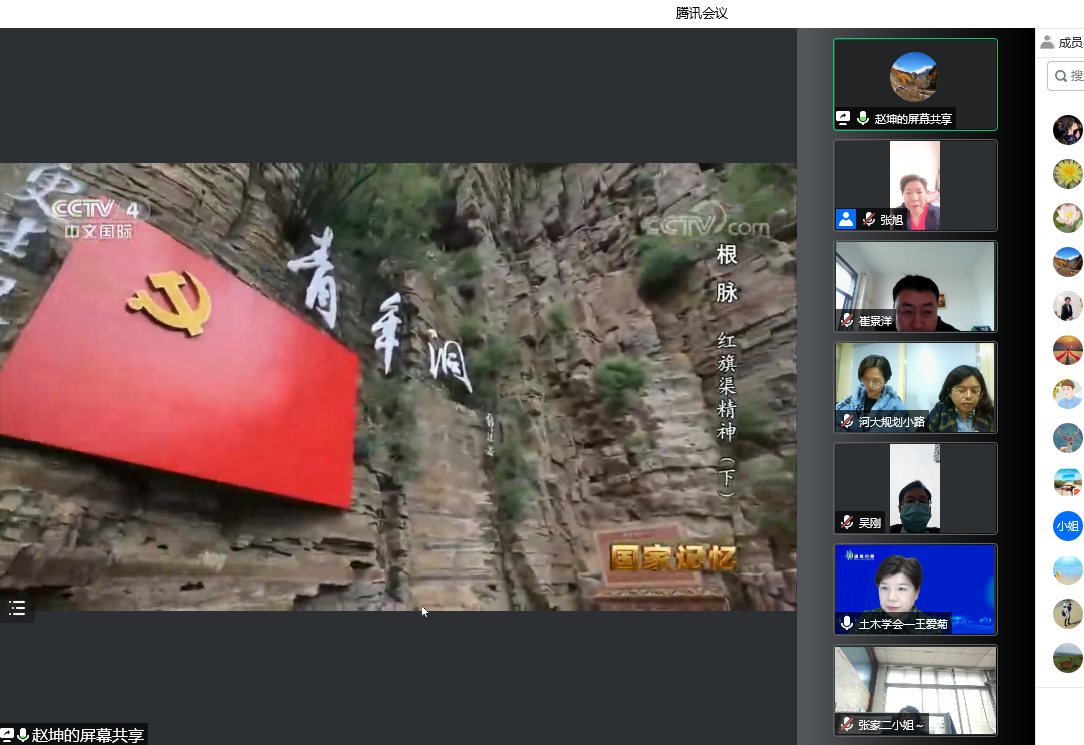
Task: Select the yellow flower avatar in member list
Action: (x=1067, y=174)
